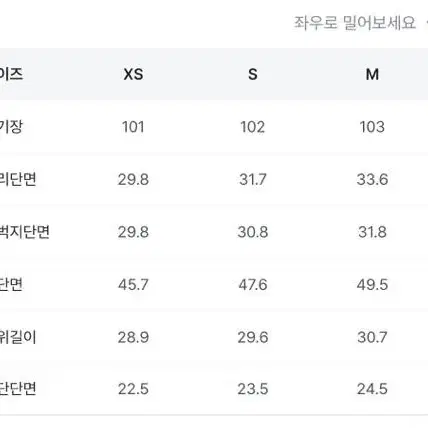Click the M value 33.6
The width and height of the screenshot is (428, 428).
372,180
